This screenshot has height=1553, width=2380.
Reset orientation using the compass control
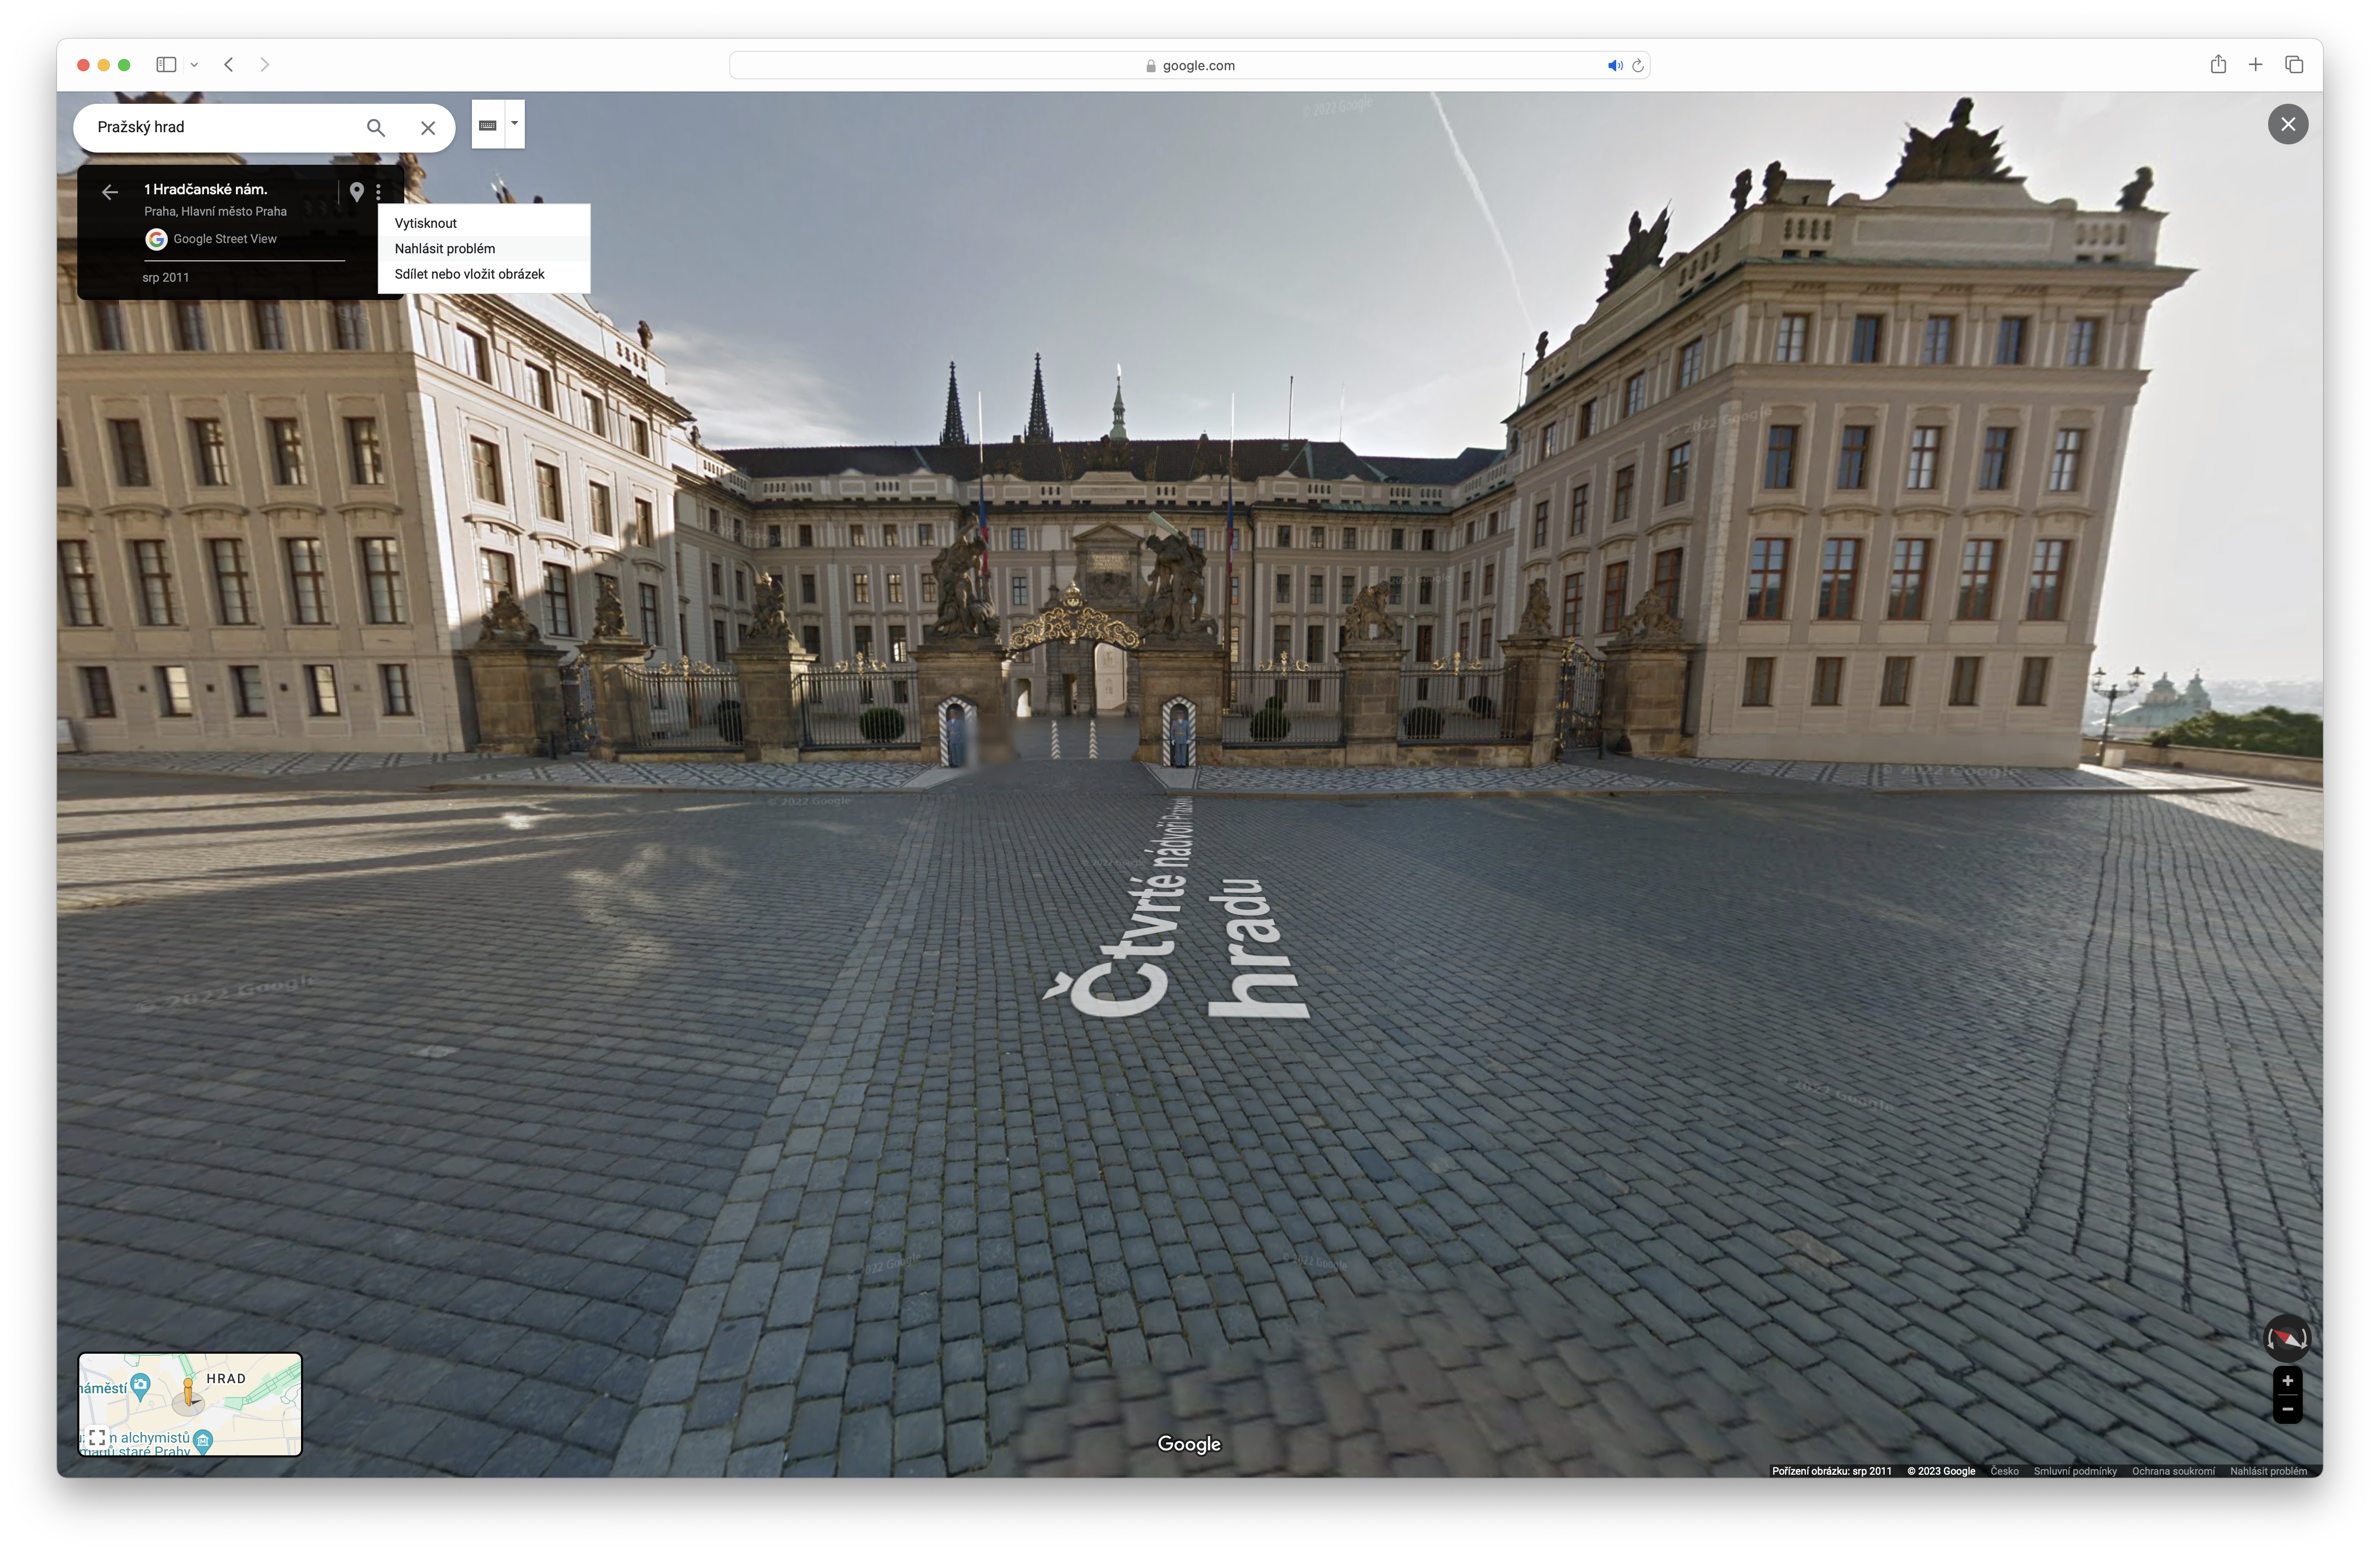point(2288,1337)
